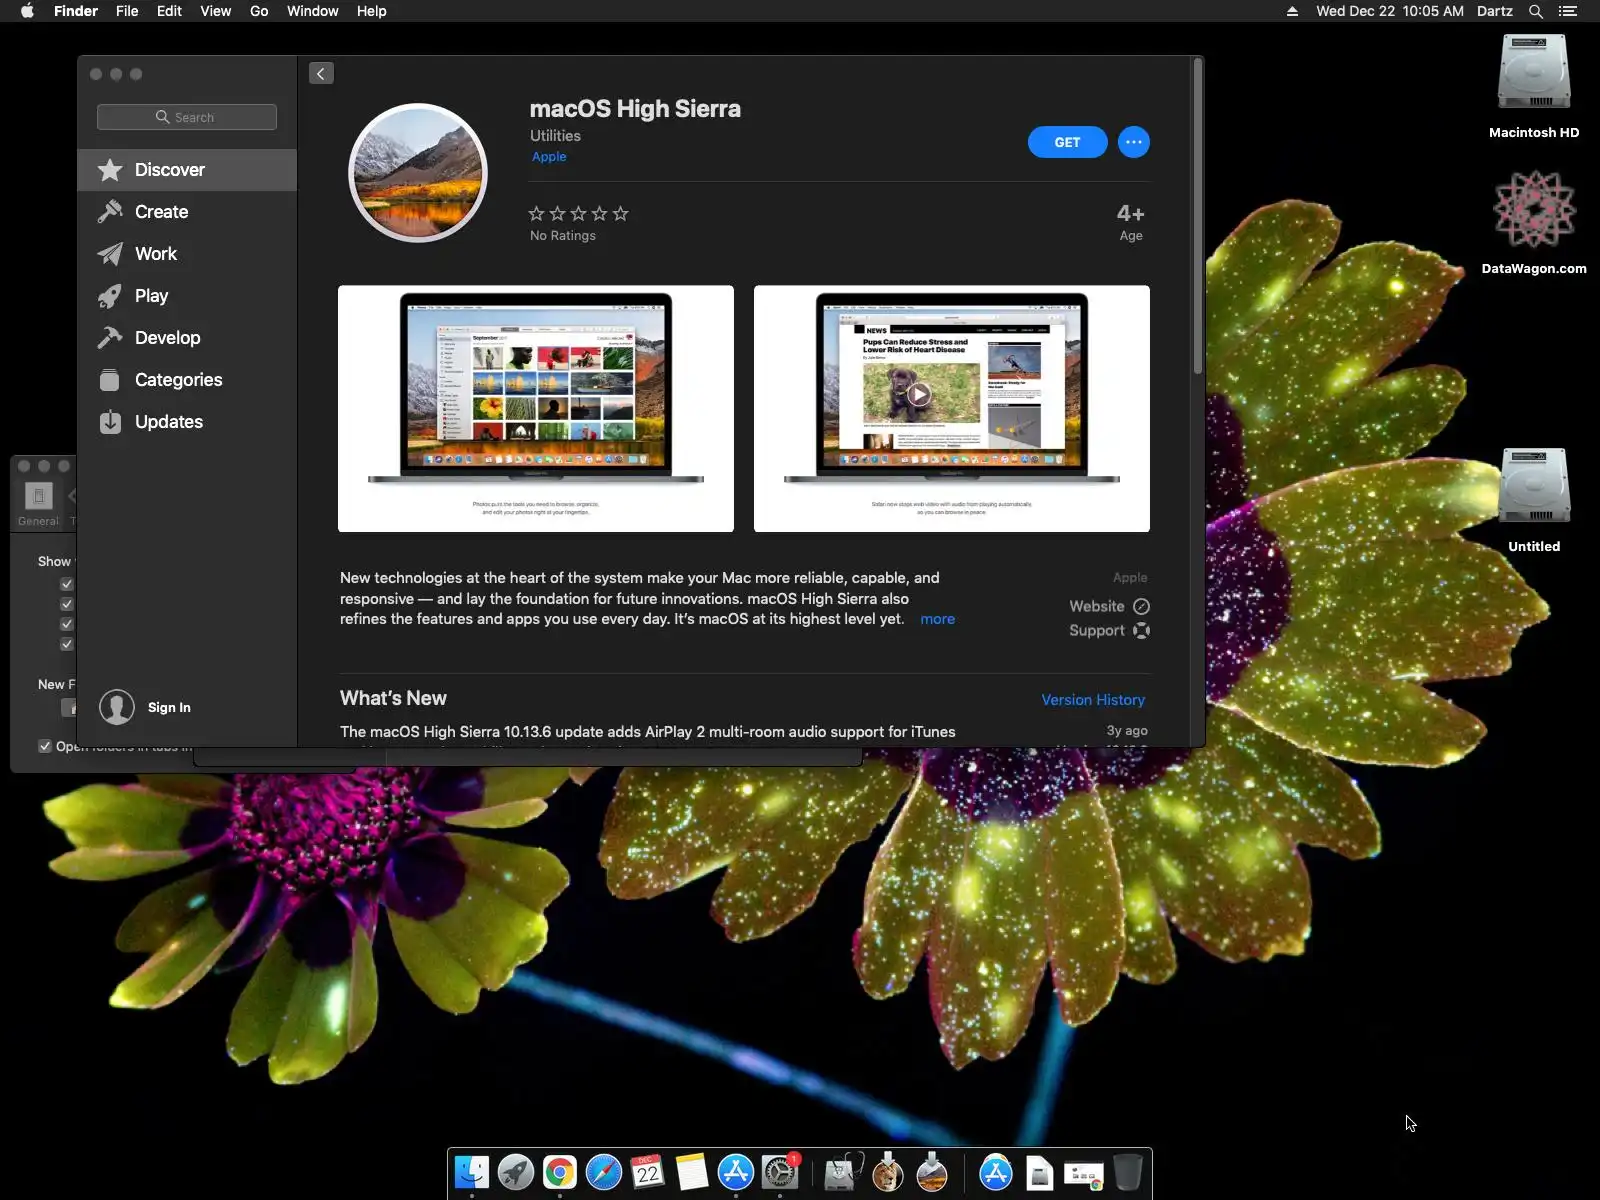
Task: Launch Google Chrome from the Dock
Action: click(560, 1172)
